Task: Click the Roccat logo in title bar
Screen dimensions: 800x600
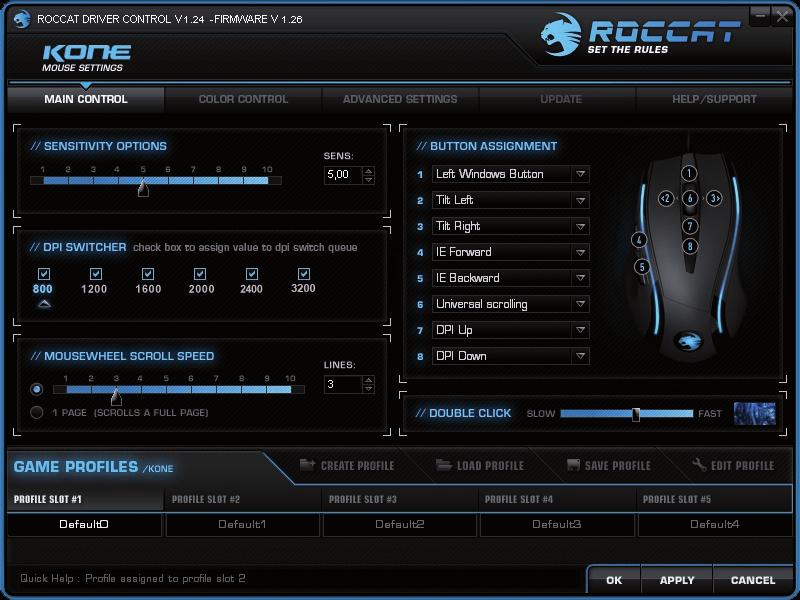Action: 21,19
